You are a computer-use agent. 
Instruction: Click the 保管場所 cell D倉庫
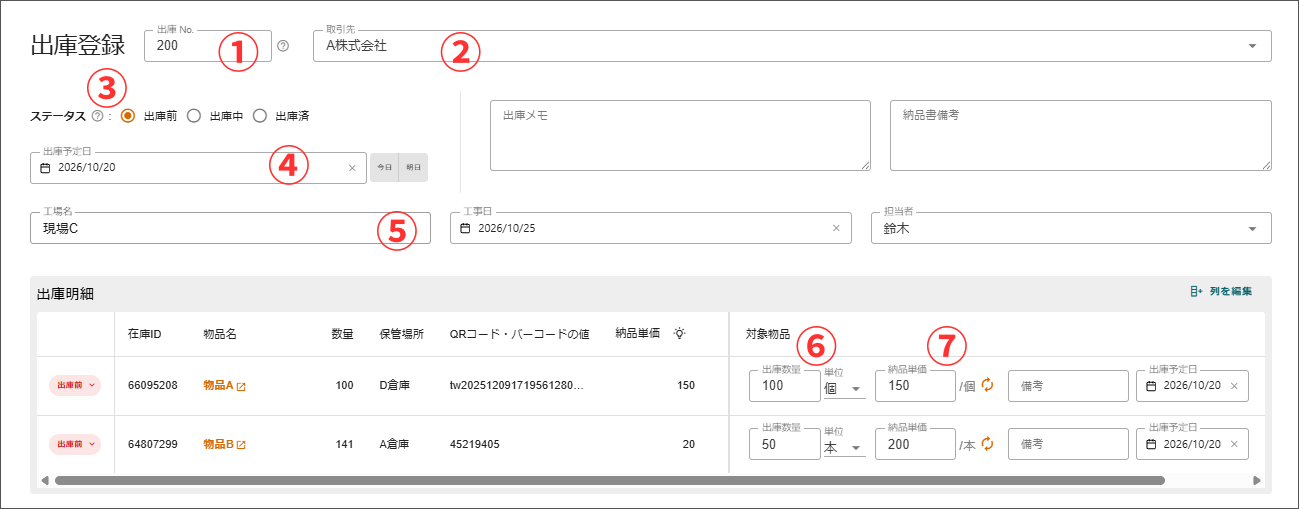click(x=397, y=385)
